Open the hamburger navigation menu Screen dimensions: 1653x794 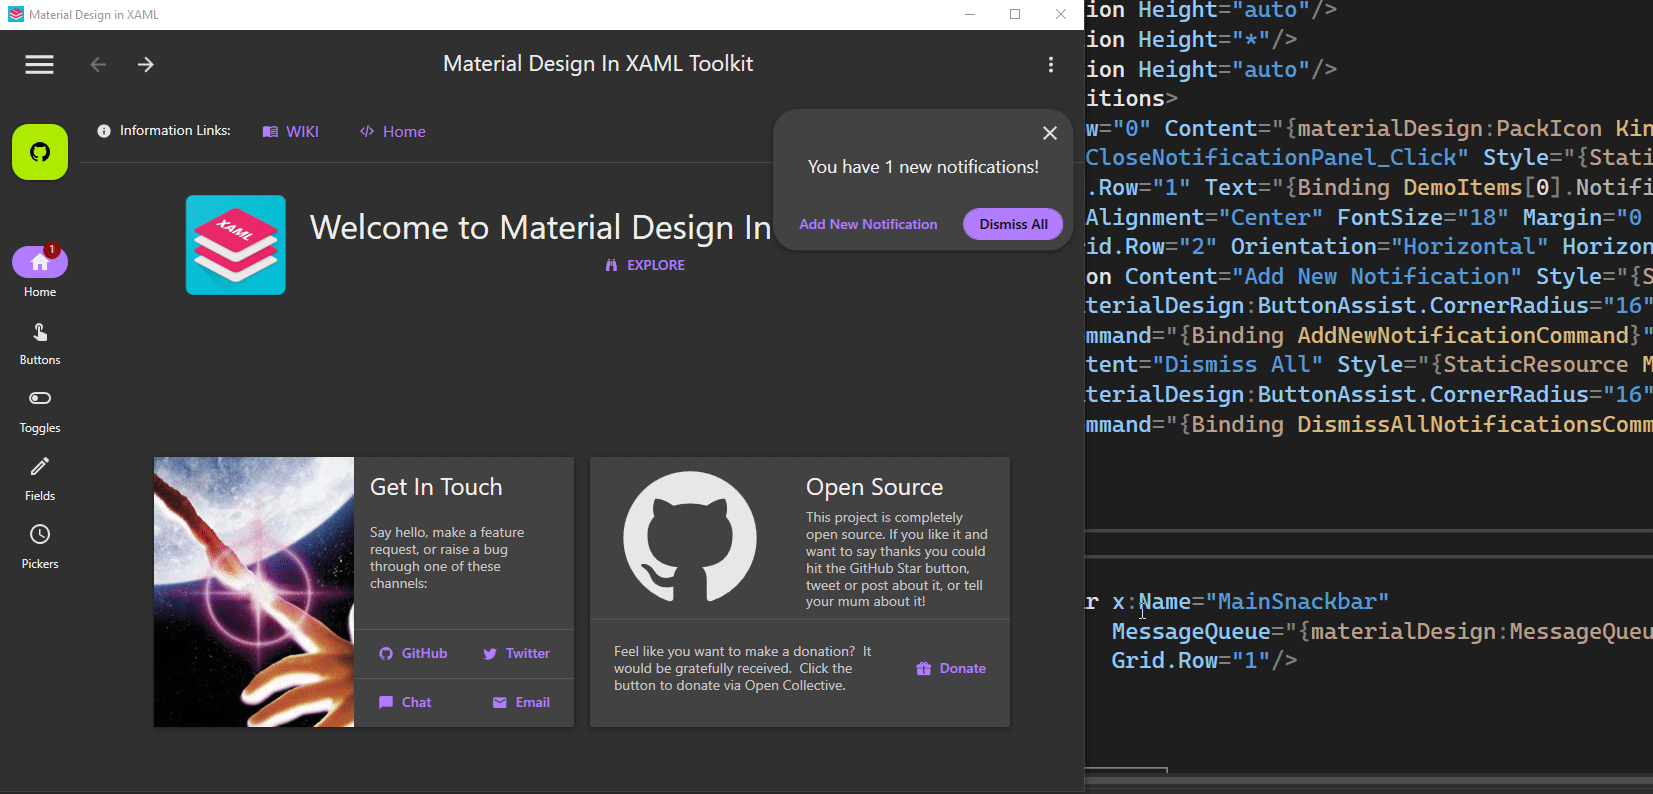(x=40, y=64)
